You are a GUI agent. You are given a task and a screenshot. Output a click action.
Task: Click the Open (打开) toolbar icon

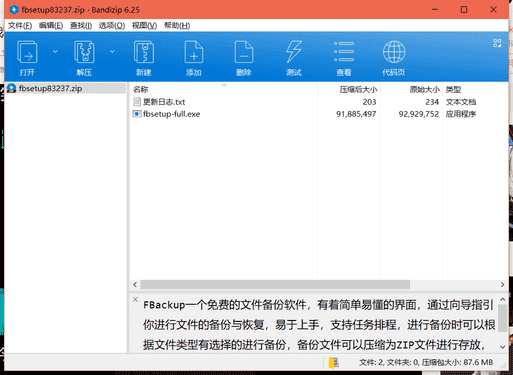click(27, 52)
